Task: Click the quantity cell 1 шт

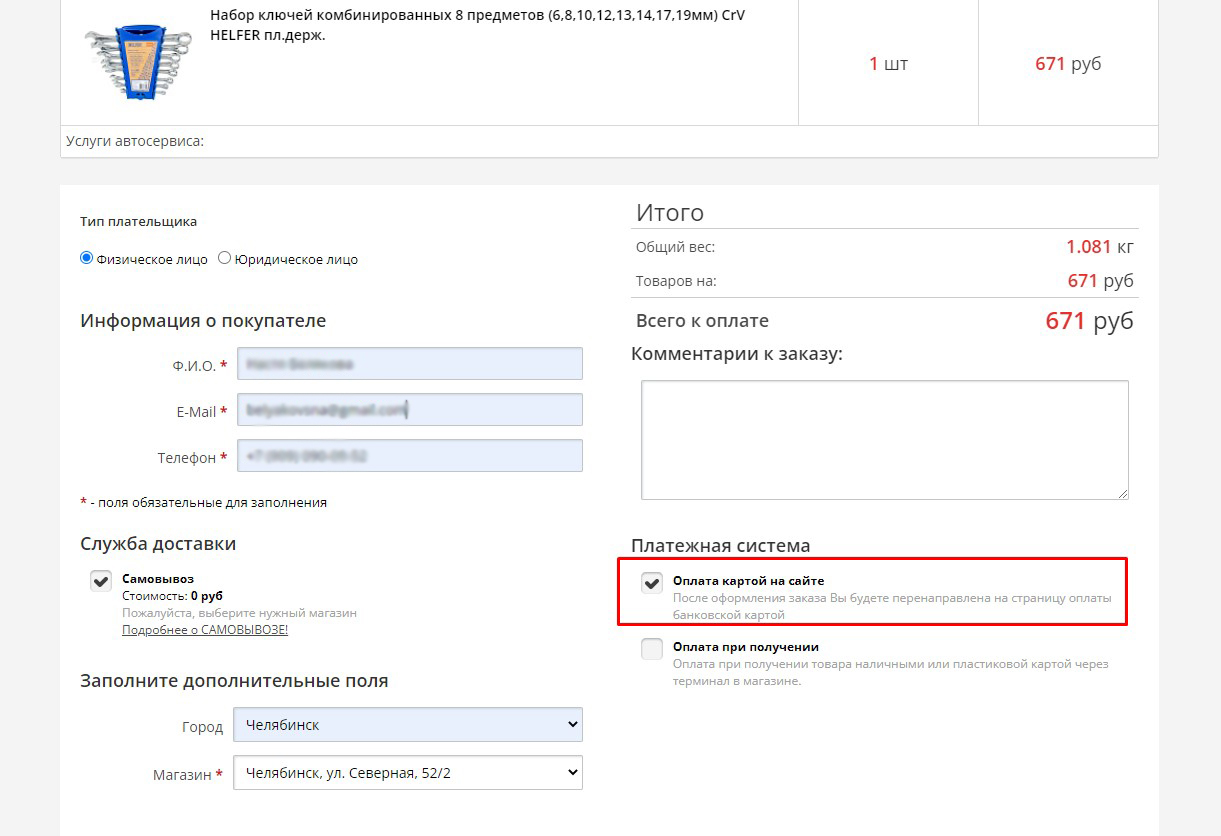Action: coord(888,63)
